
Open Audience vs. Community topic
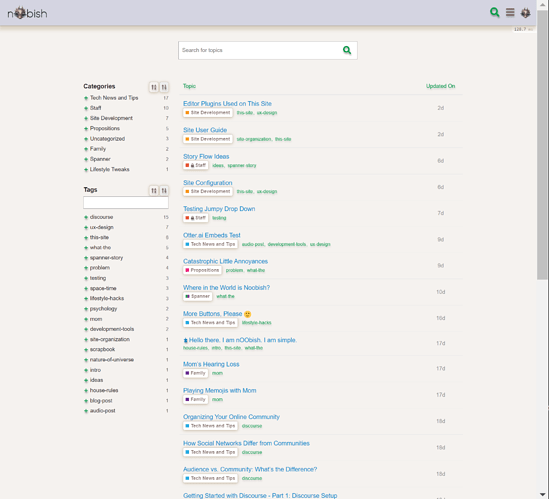[x=250, y=469]
